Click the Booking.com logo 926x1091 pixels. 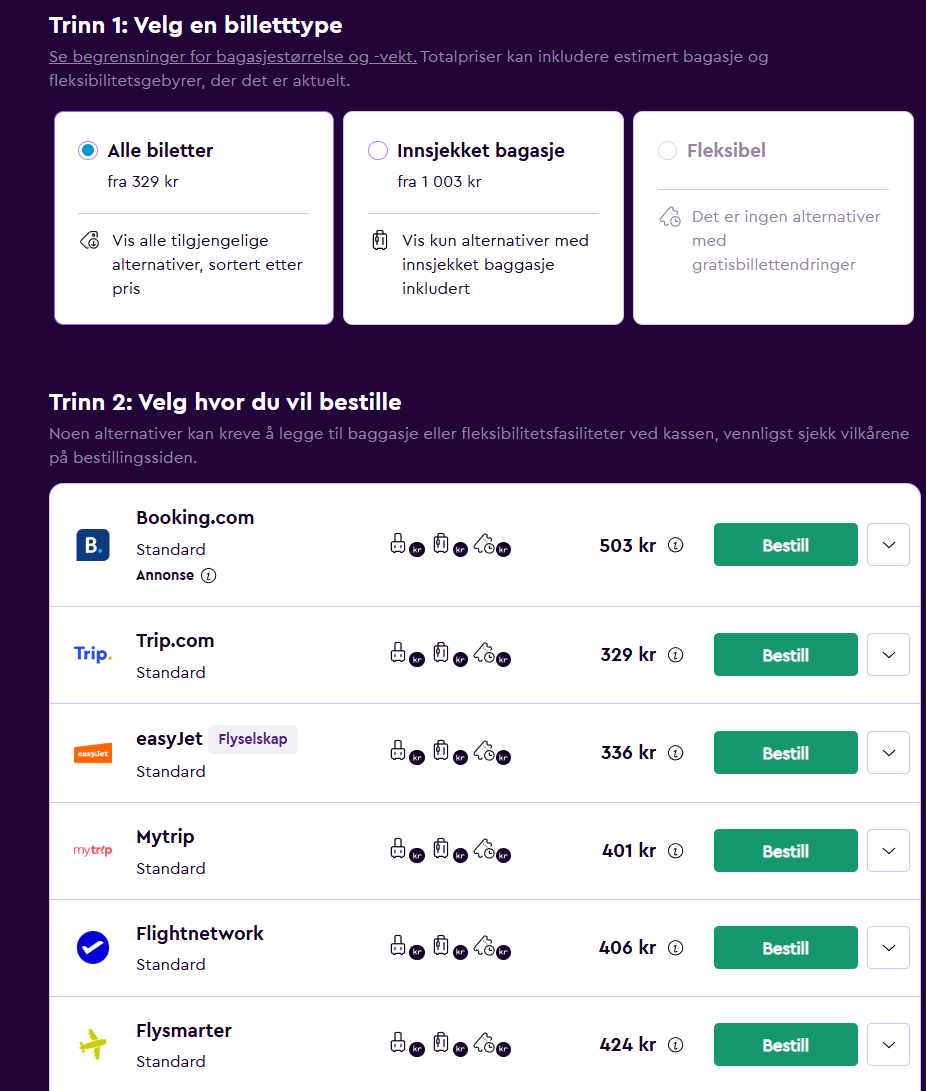[x=93, y=545]
